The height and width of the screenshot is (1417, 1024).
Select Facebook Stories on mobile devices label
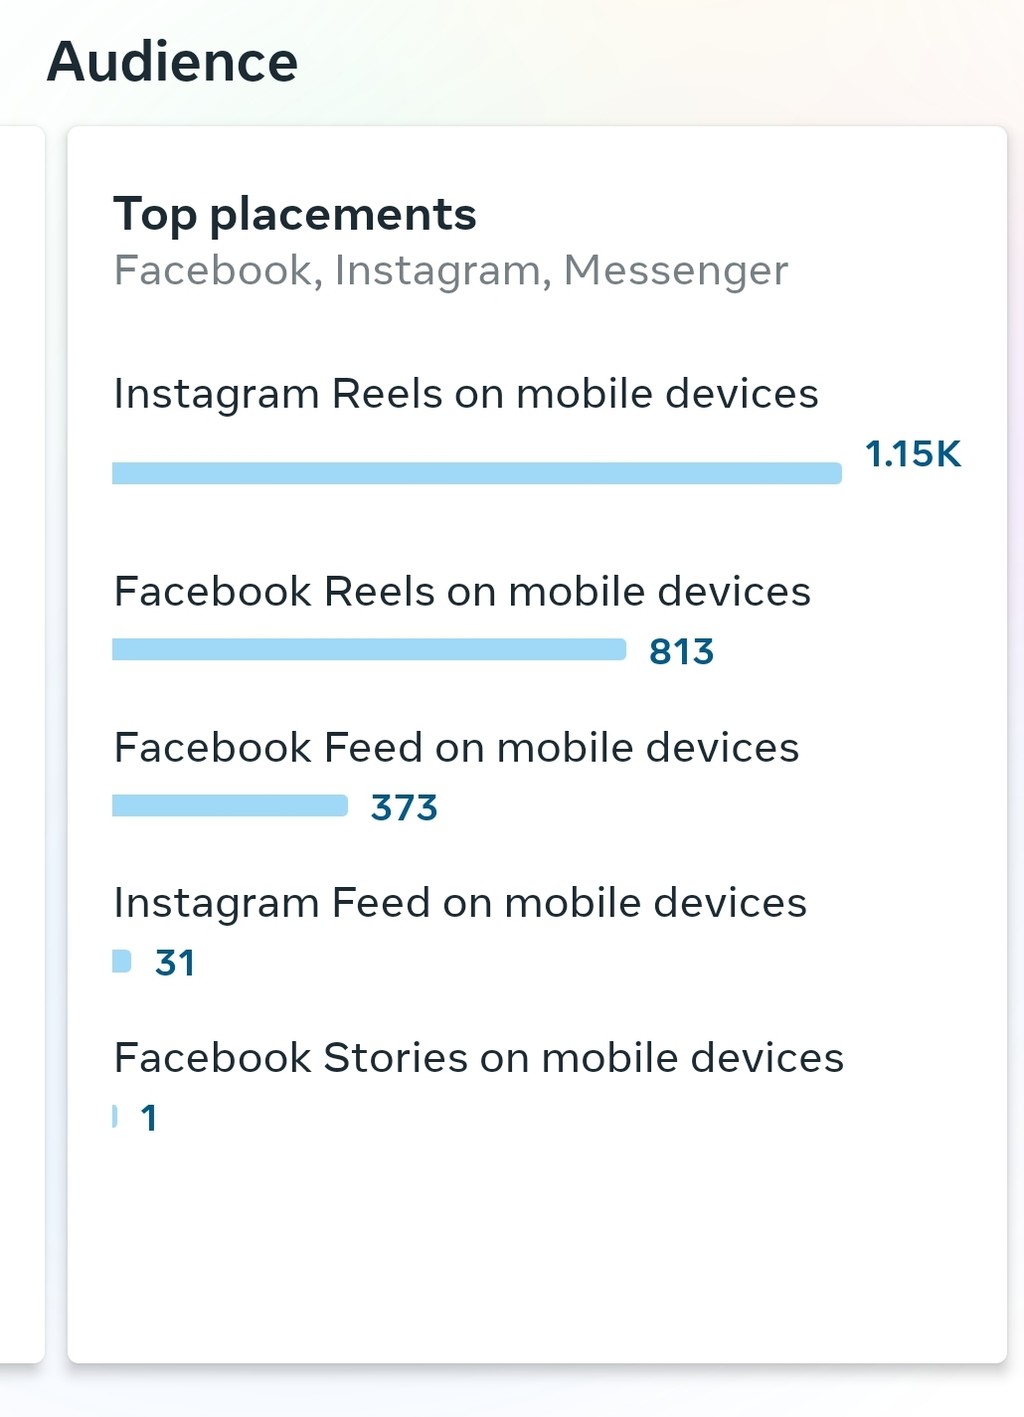click(x=478, y=1058)
